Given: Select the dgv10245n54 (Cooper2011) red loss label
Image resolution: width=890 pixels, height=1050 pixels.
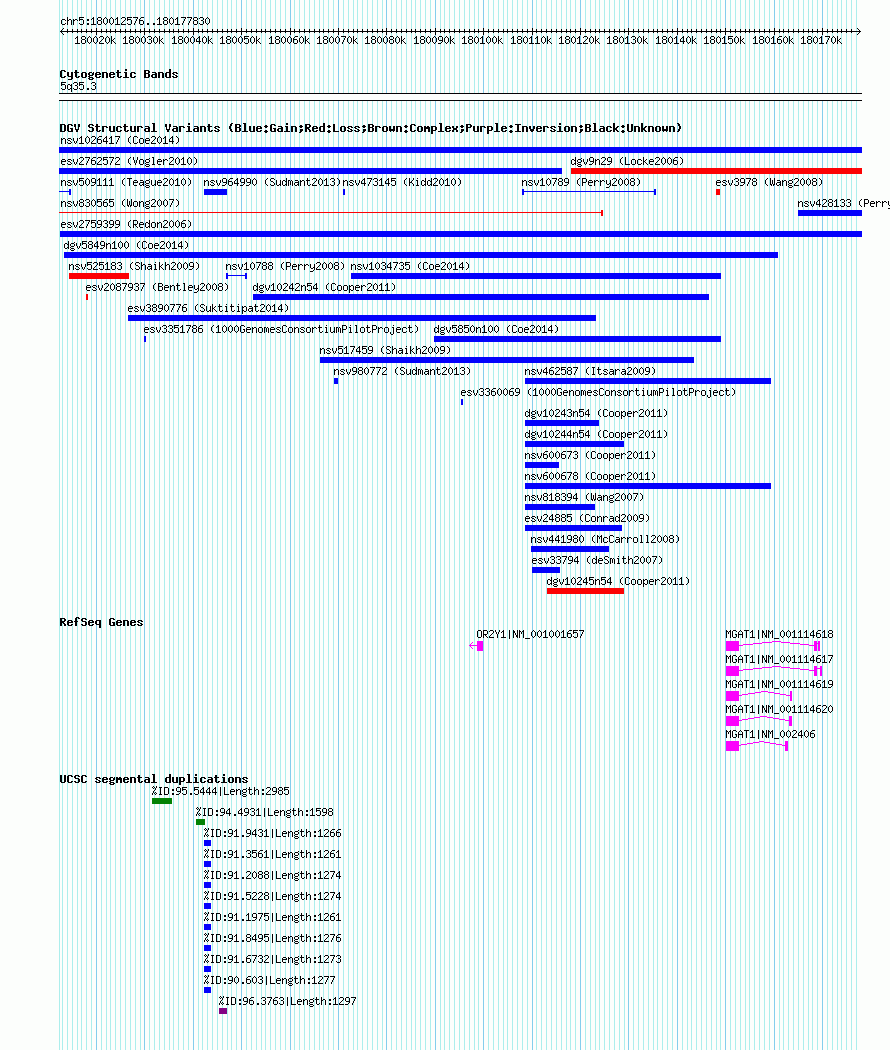Looking at the screenshot, I should click(618, 582).
